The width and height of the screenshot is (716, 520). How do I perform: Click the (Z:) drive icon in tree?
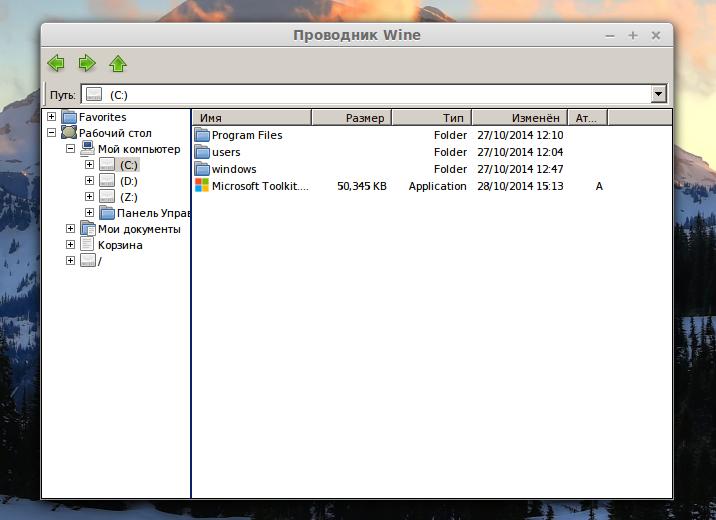(107, 196)
